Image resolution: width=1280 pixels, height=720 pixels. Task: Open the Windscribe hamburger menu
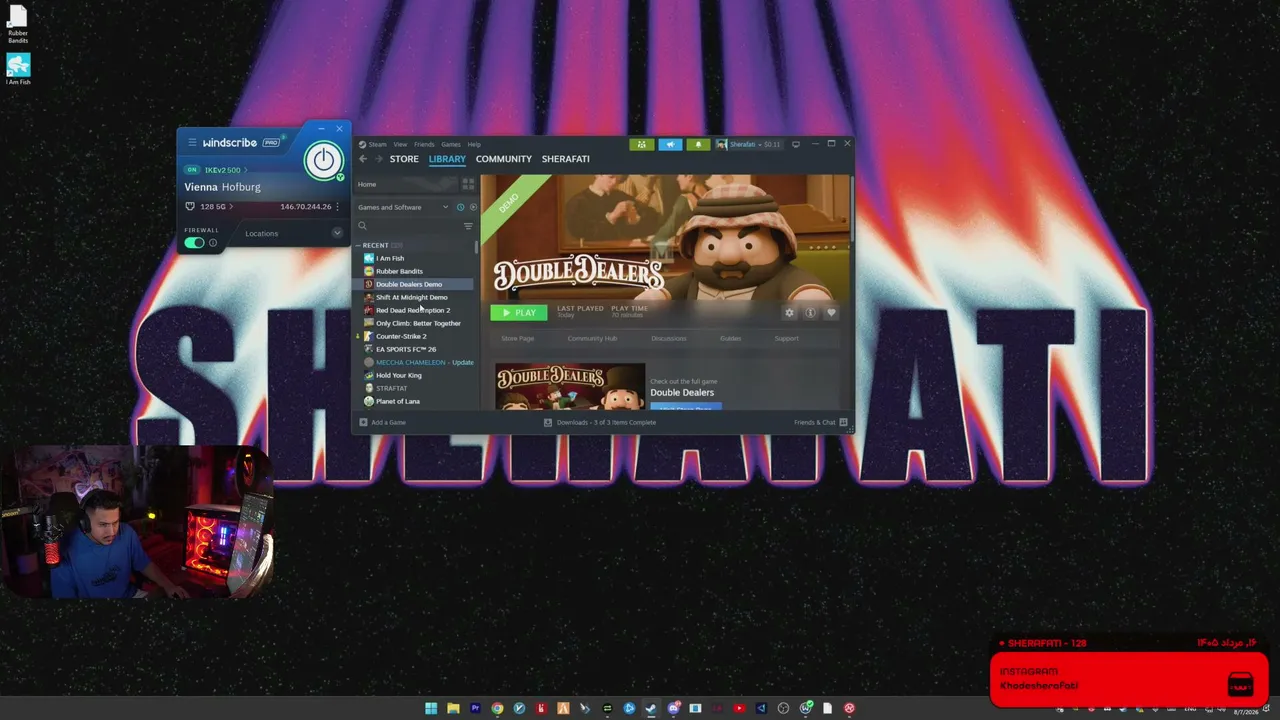(x=192, y=143)
